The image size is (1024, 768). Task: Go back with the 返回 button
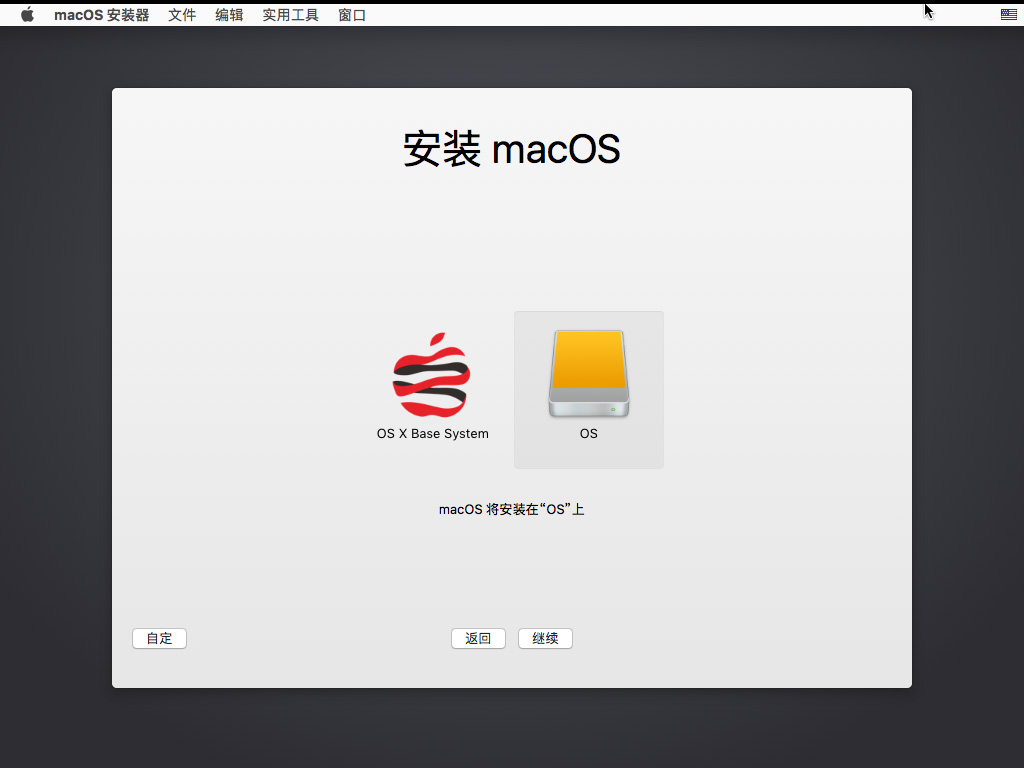(478, 638)
